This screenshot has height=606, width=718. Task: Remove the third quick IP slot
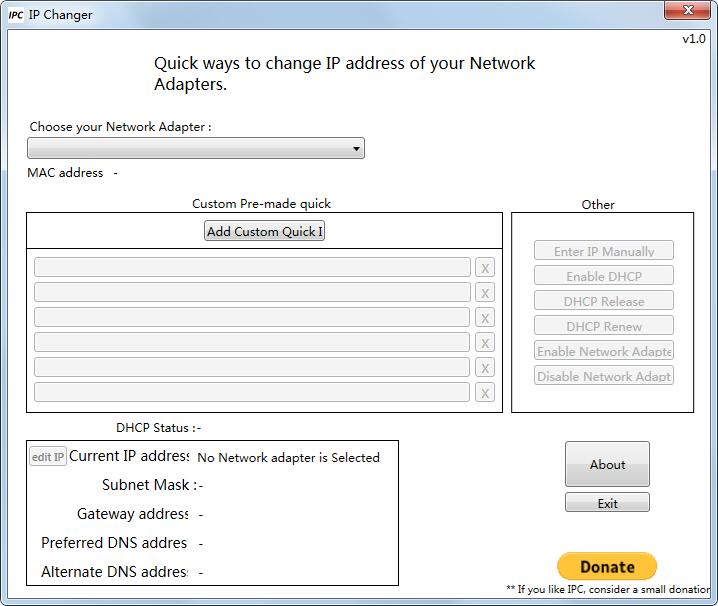[485, 318]
